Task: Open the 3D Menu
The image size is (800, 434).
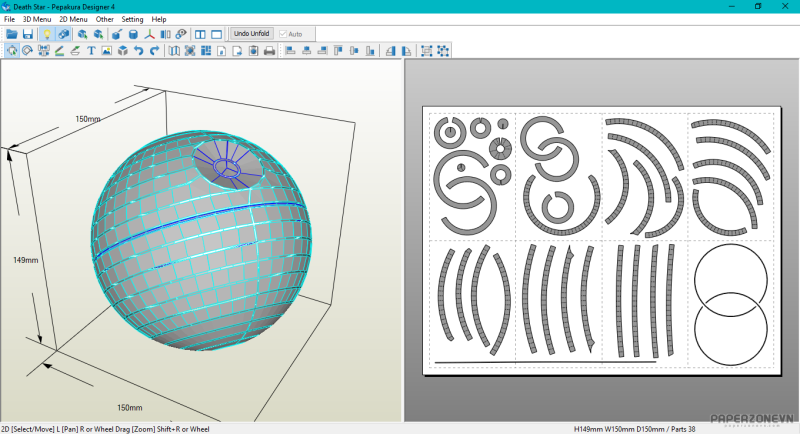Action: tap(37, 19)
